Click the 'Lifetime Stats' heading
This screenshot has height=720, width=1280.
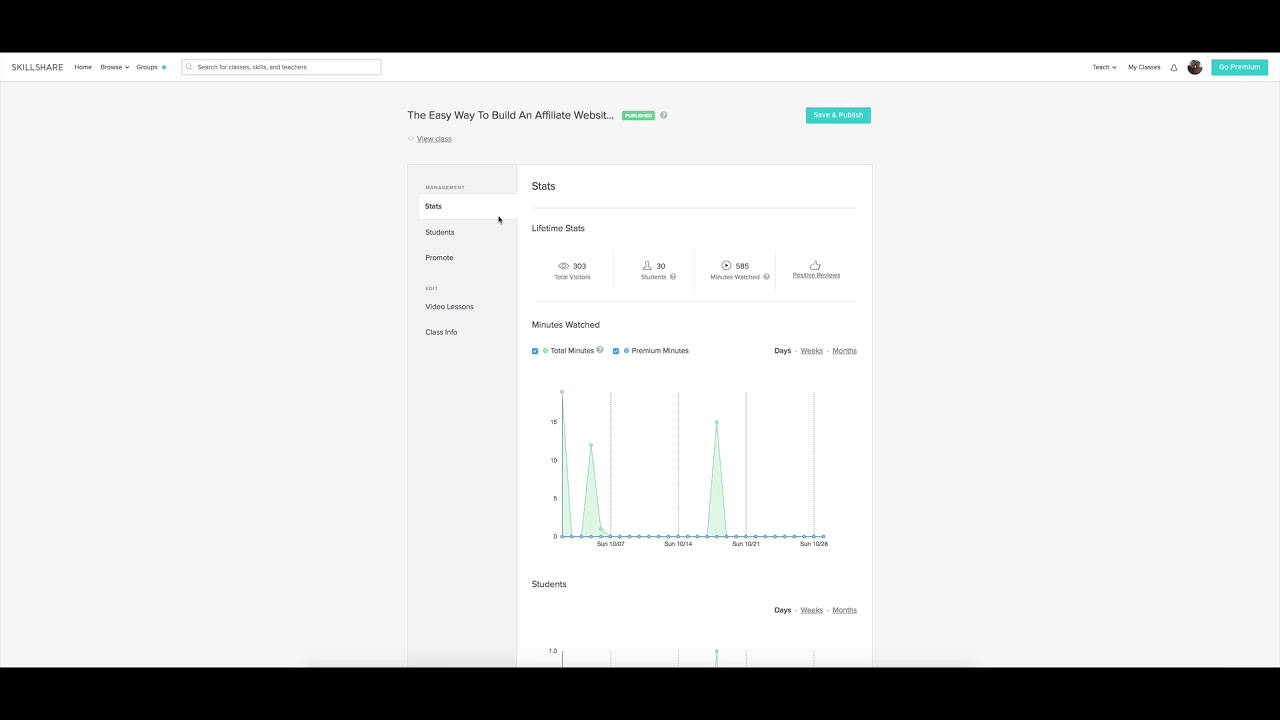click(558, 228)
